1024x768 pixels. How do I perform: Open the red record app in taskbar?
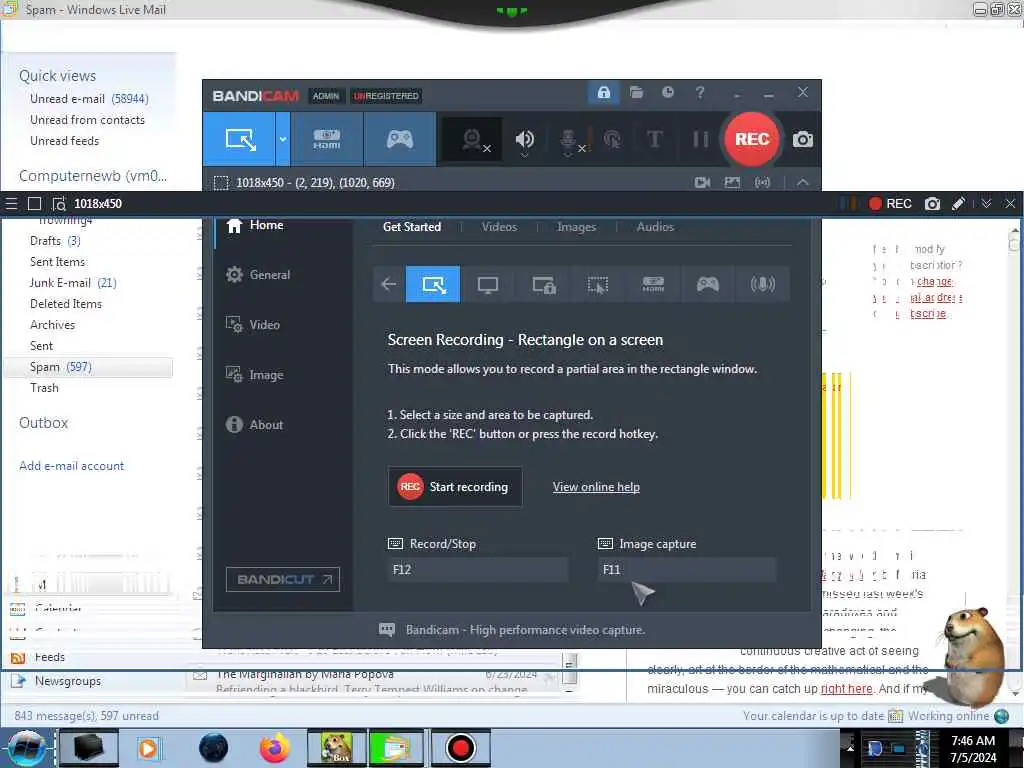tap(460, 748)
